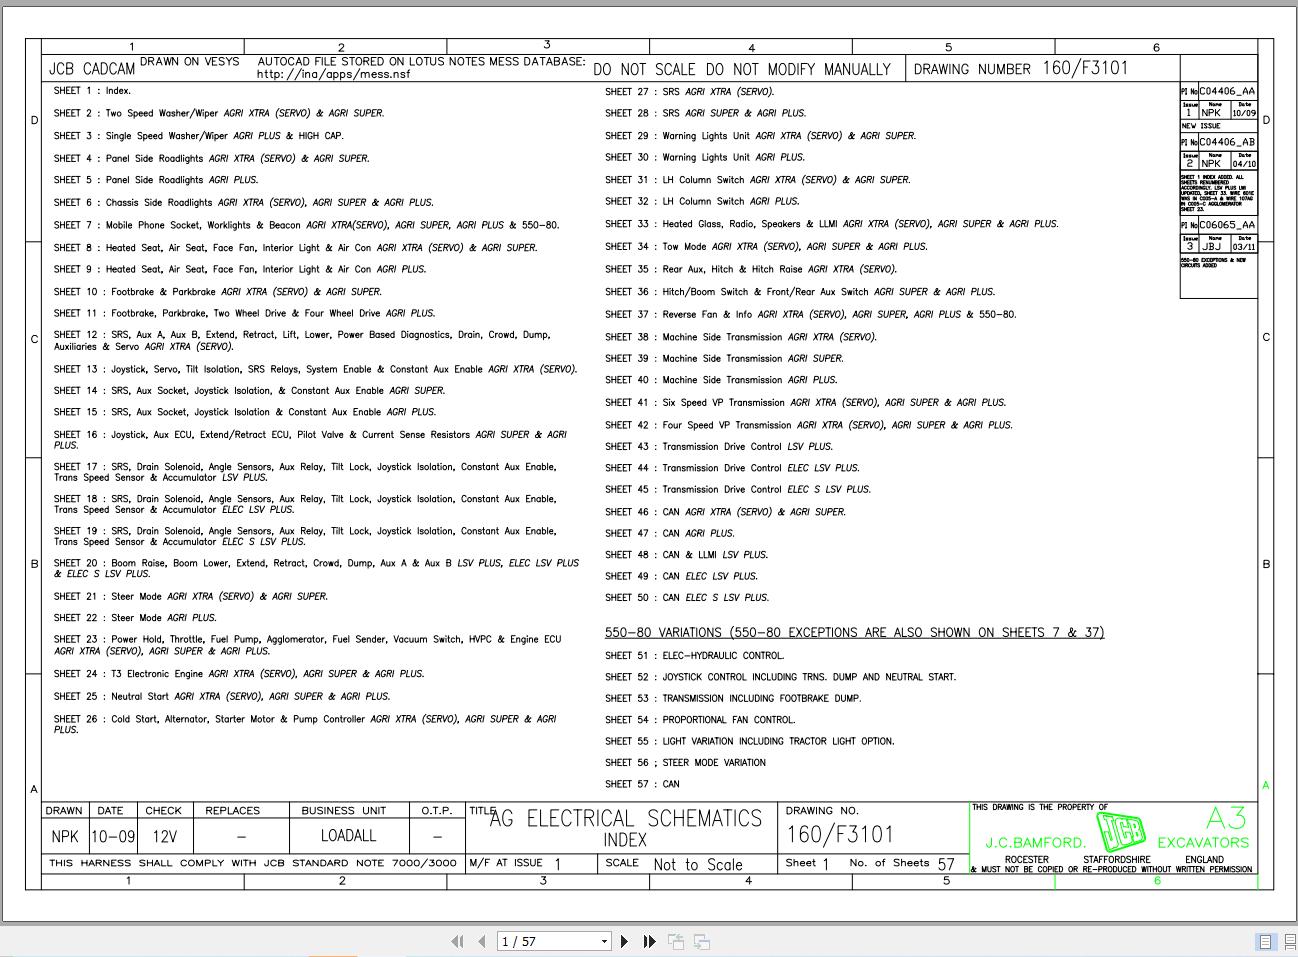This screenshot has width=1298, height=957.
Task: Click SHEET 38 Machine Side Transmission entry
Action: tap(741, 337)
